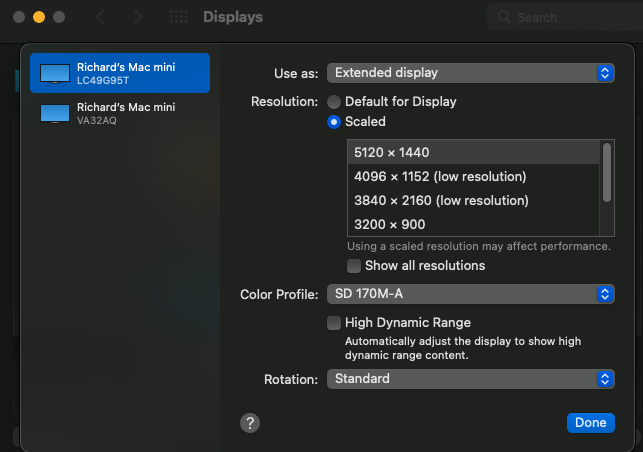Click the forward navigation chevron

click(138, 17)
